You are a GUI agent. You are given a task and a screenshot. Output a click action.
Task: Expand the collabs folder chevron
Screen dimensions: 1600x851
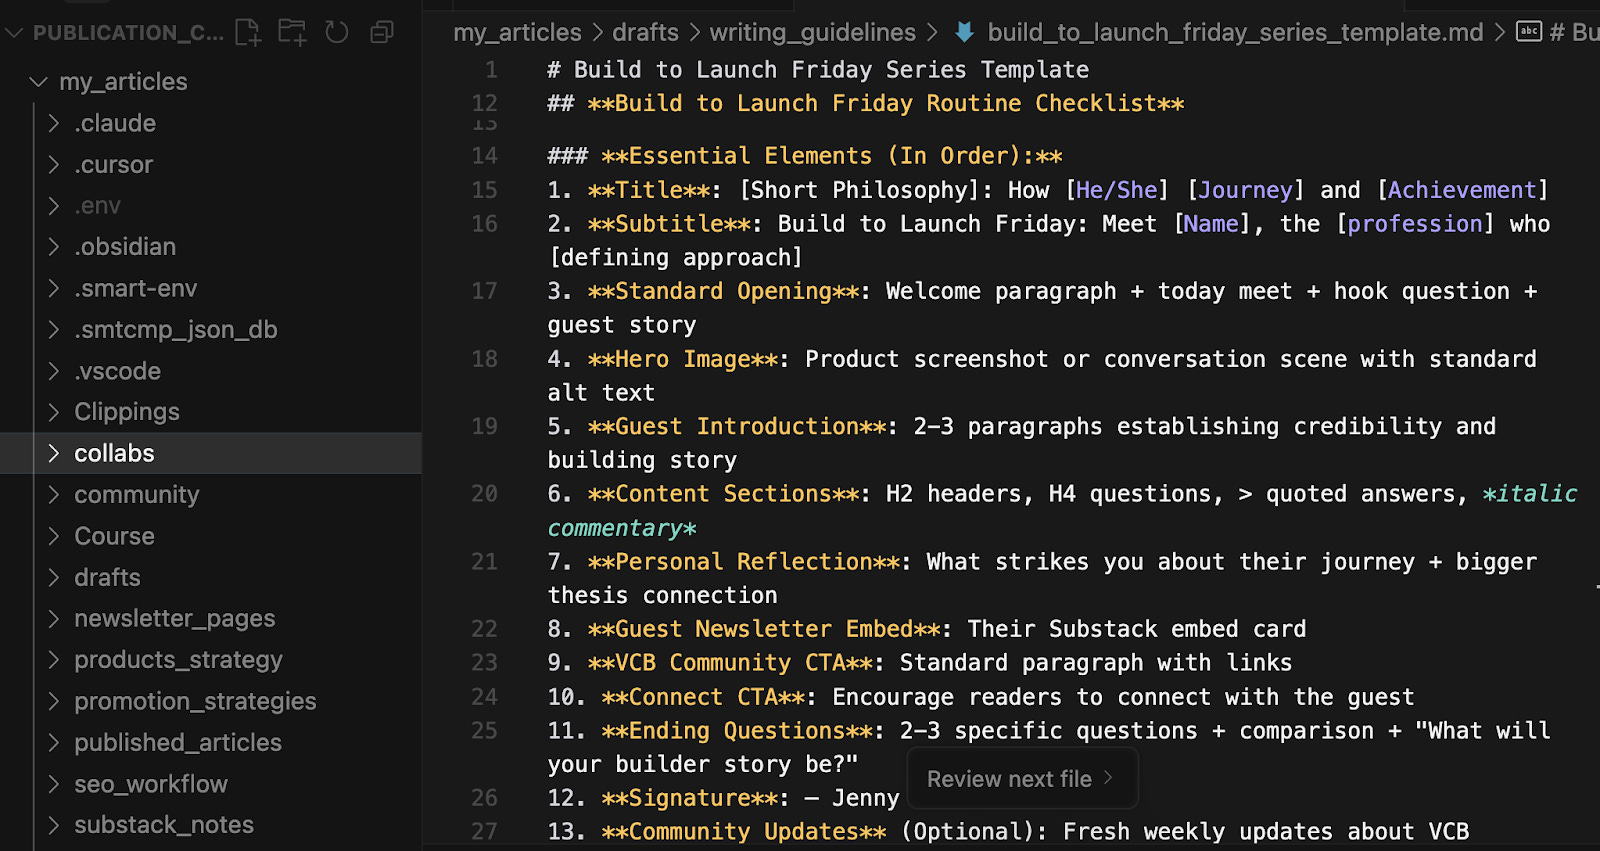(54, 453)
